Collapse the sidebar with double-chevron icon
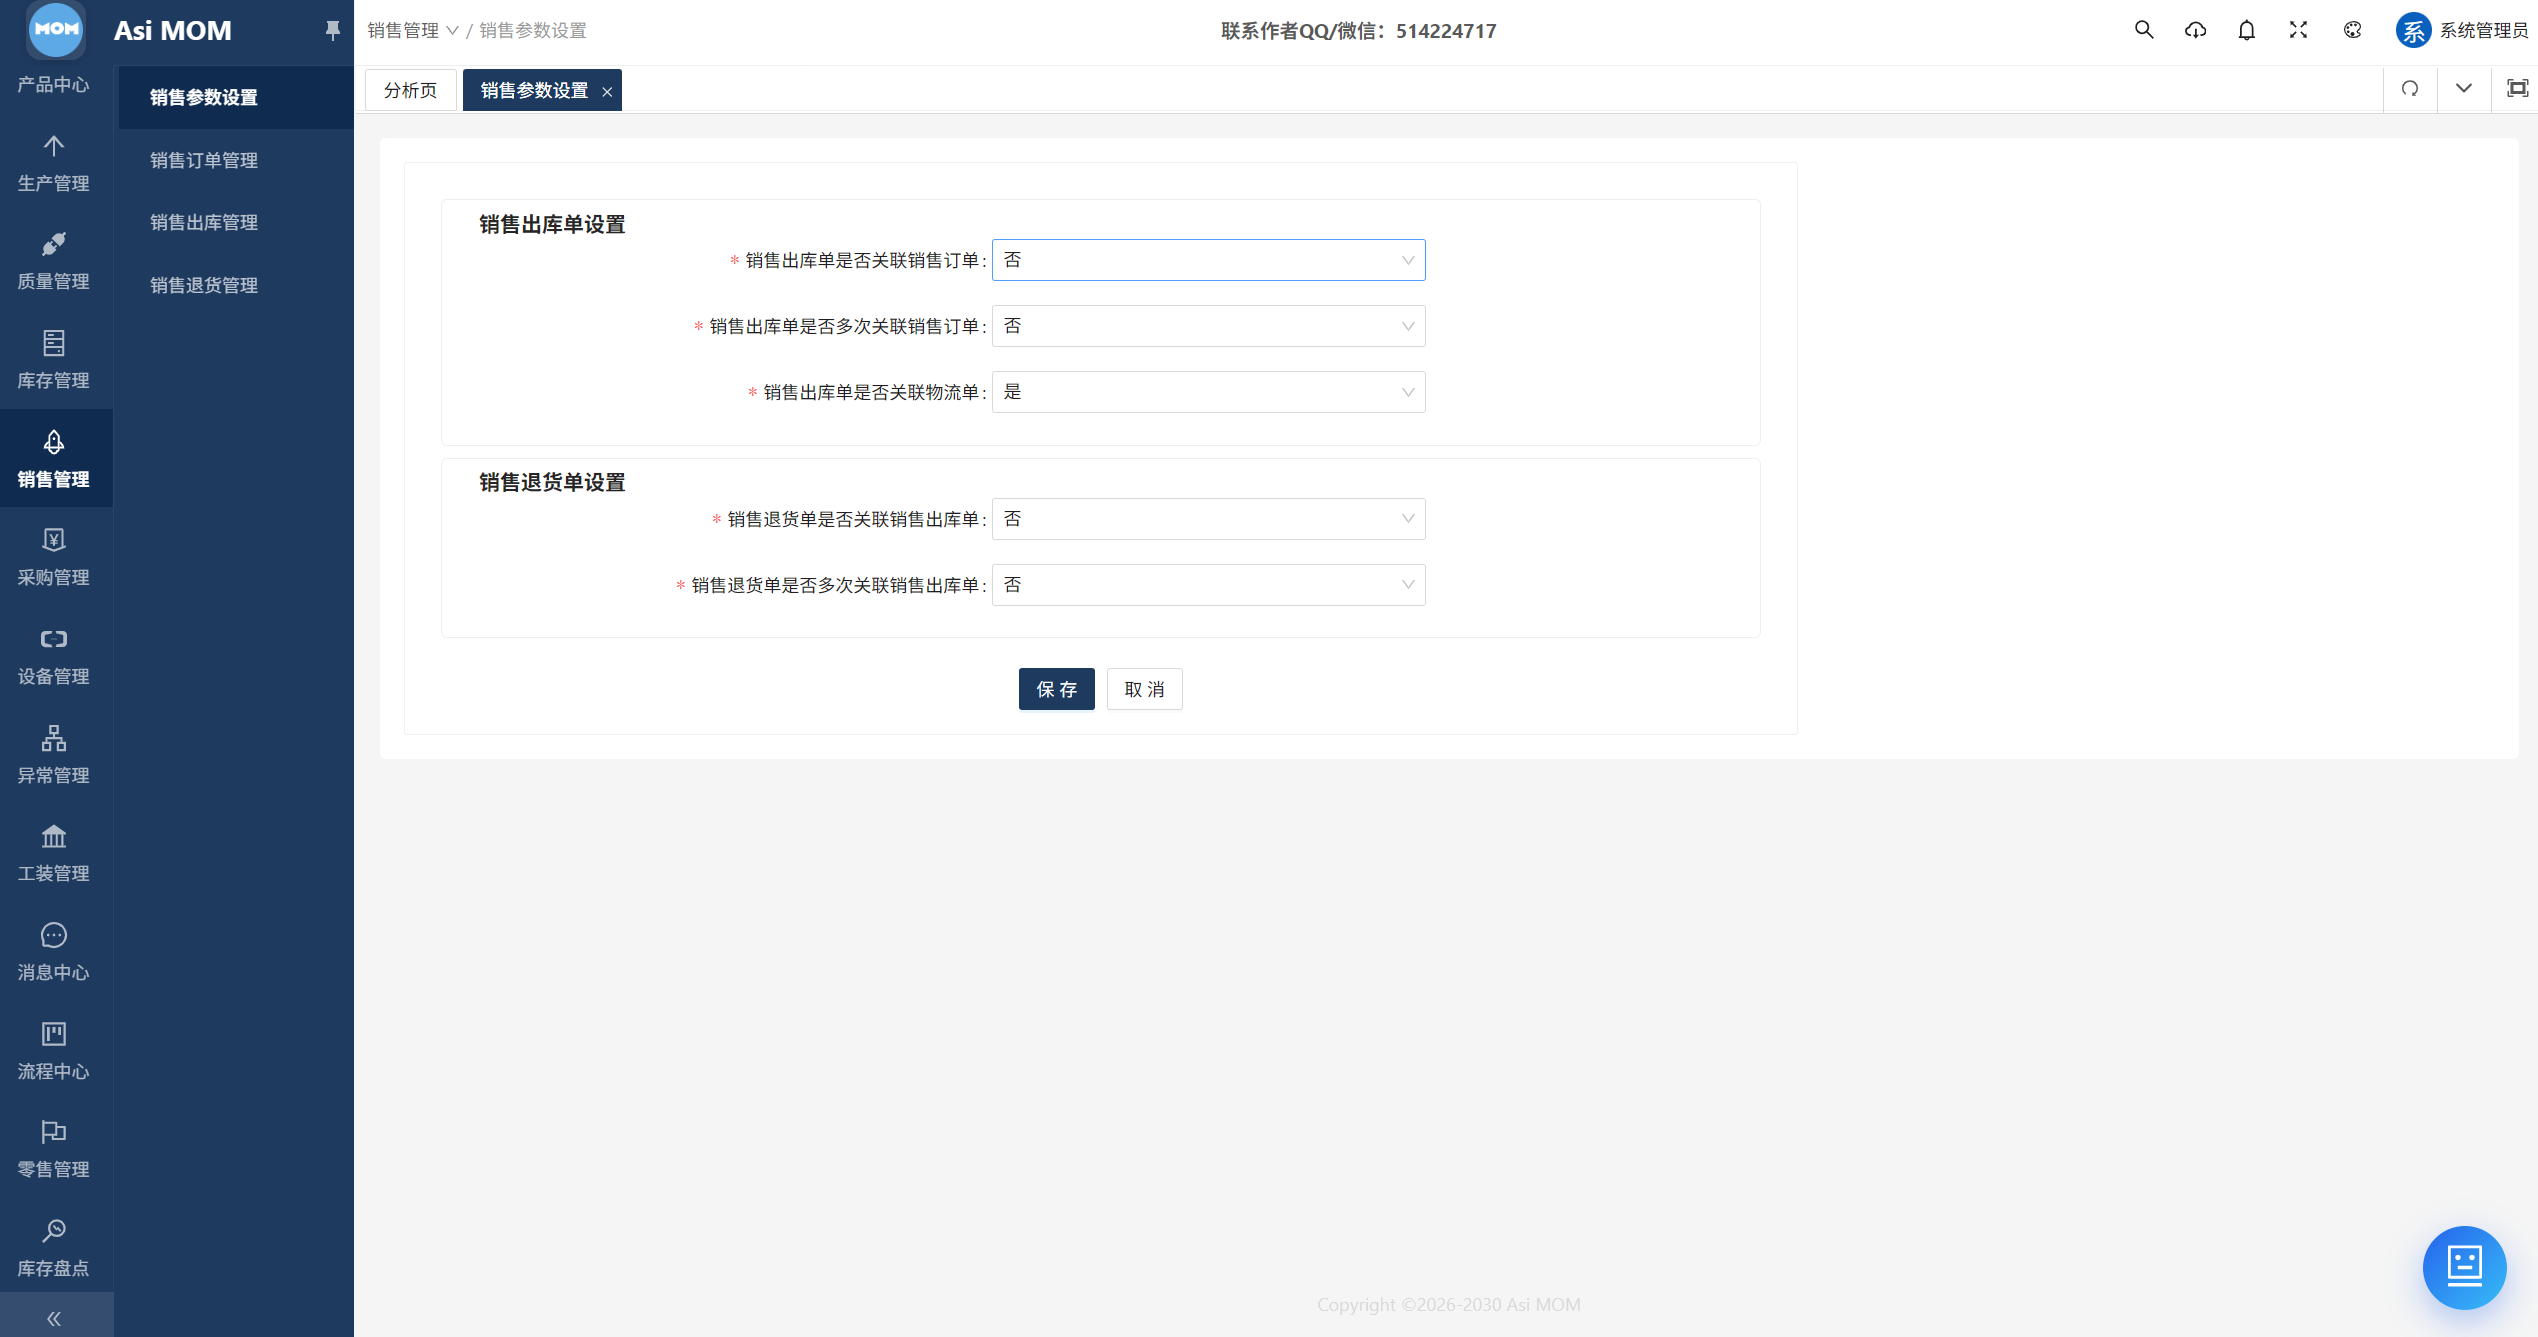This screenshot has height=1337, width=2538. [55, 1318]
